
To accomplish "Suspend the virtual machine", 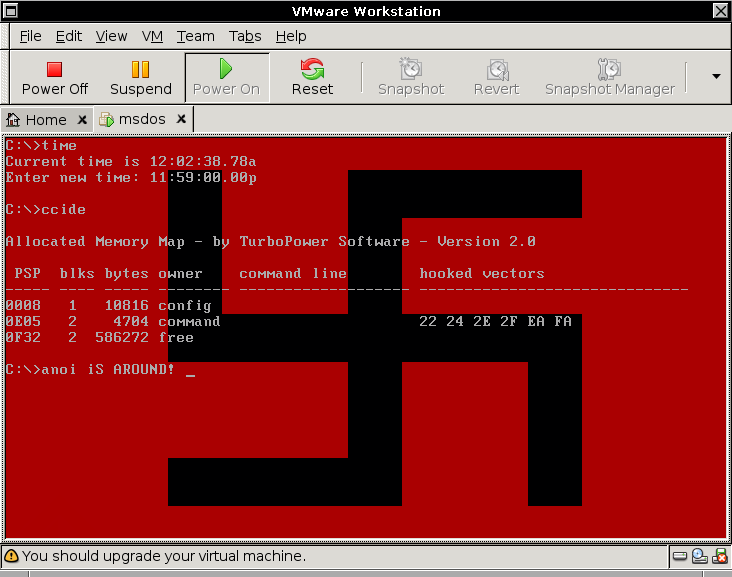I will coord(141,77).
